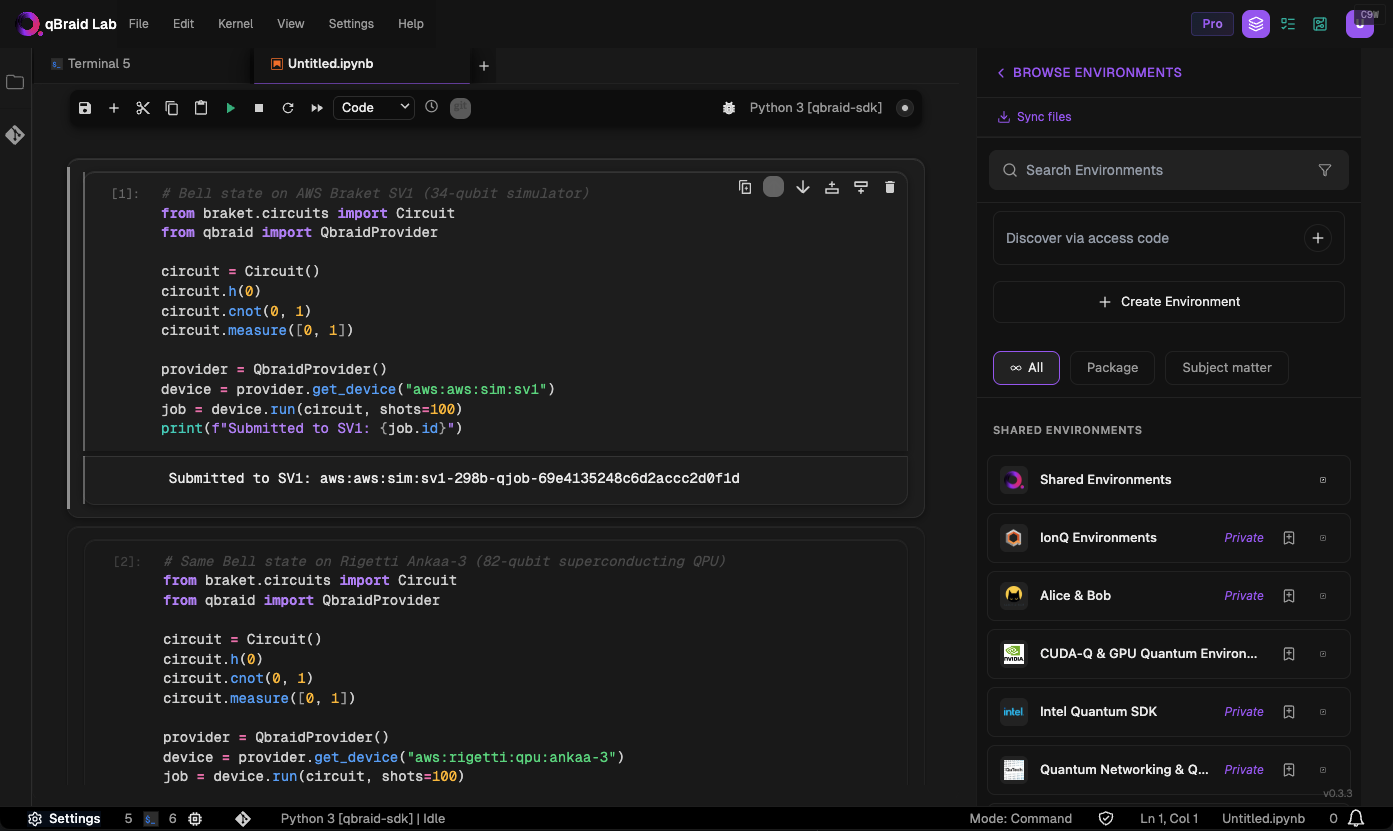Image resolution: width=1393 pixels, height=831 pixels.
Task: Expand the Shared Environments row
Action: click(x=1323, y=480)
